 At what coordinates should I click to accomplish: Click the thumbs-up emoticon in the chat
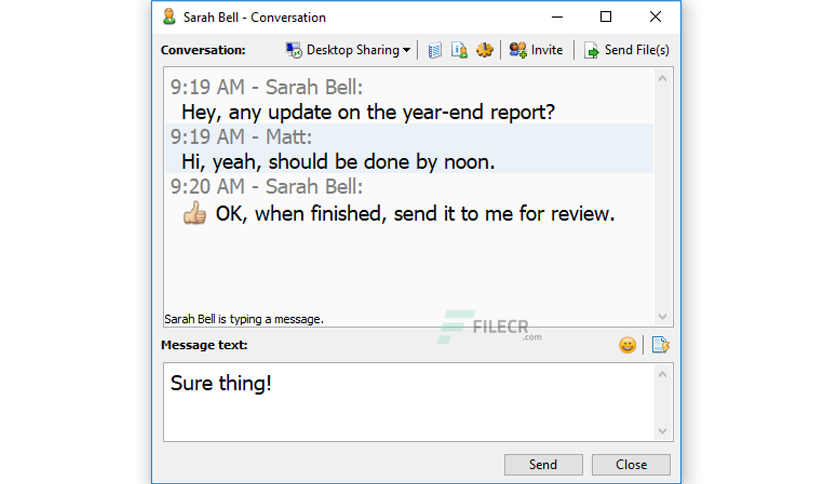[x=195, y=213]
